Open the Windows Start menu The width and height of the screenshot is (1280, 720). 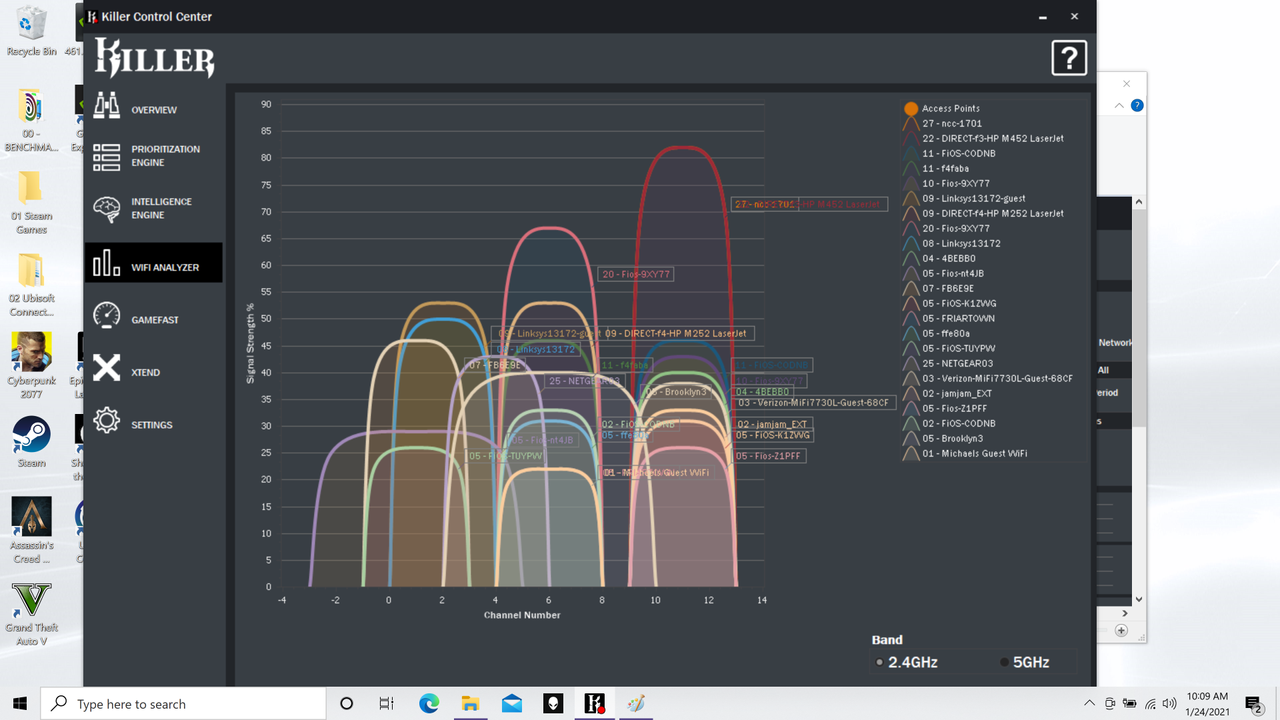pos(20,703)
